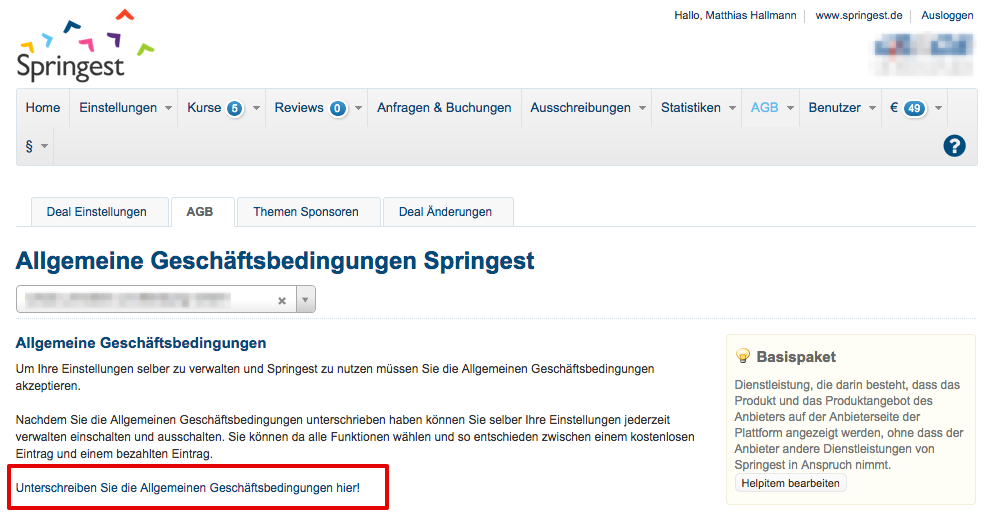The image size is (995, 517).
Task: Open the help question mark icon
Action: (954, 146)
